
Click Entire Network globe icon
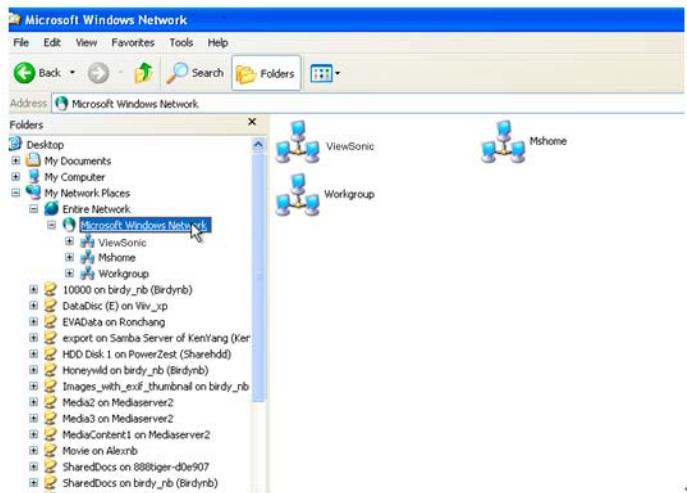pos(51,209)
